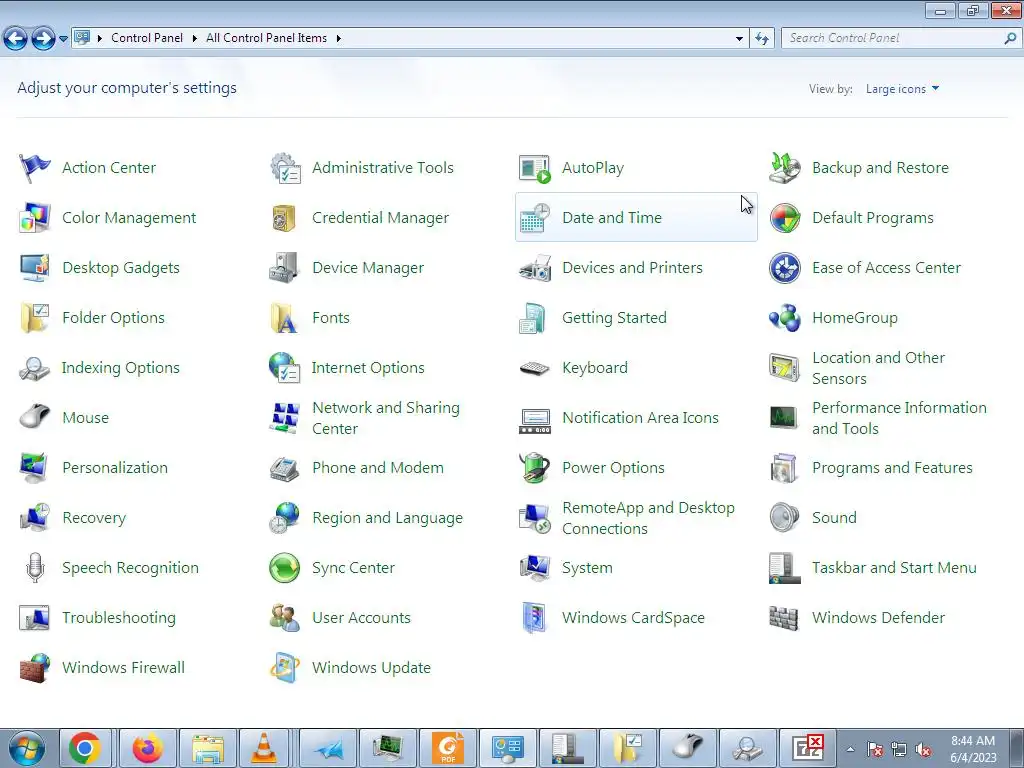This screenshot has width=1024, height=768.
Task: Click the Desktop Gadgets monitor icon
Action: click(35, 268)
